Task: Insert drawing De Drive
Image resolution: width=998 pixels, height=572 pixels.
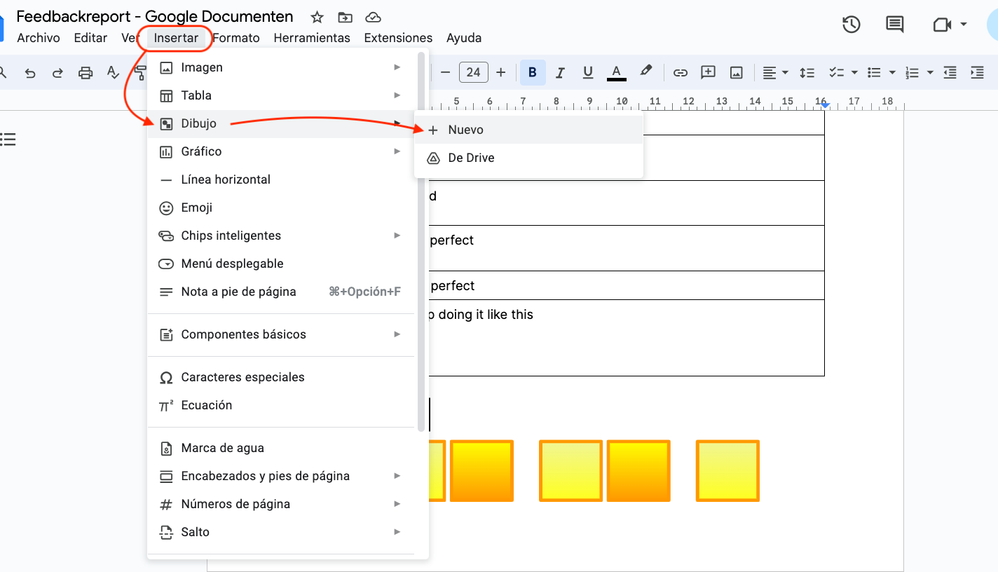Action: click(528, 158)
